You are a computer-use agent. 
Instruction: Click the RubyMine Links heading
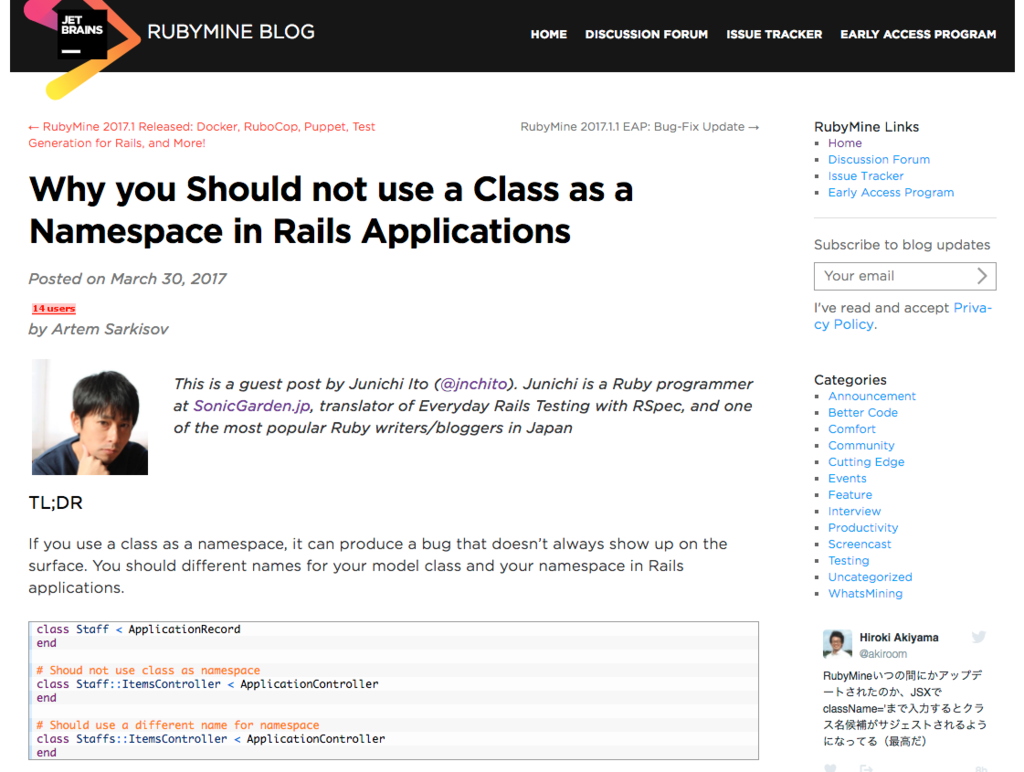point(866,127)
